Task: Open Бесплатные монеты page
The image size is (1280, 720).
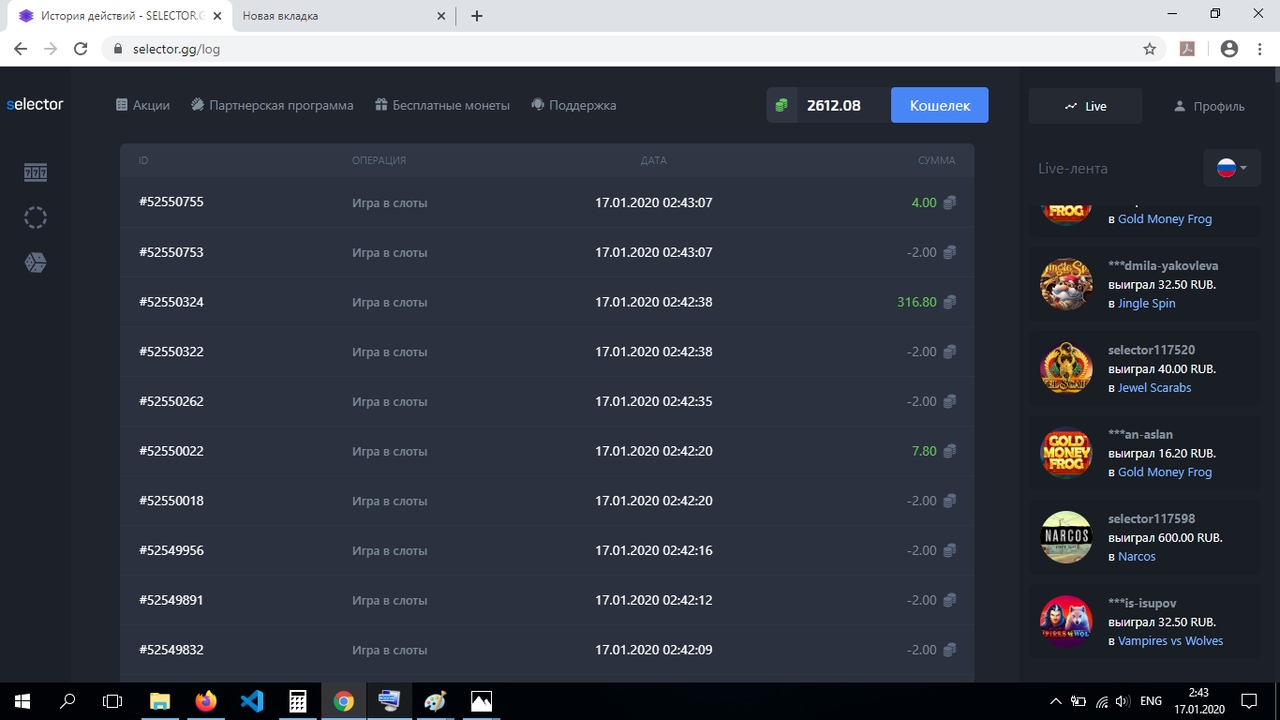Action: 442,105
